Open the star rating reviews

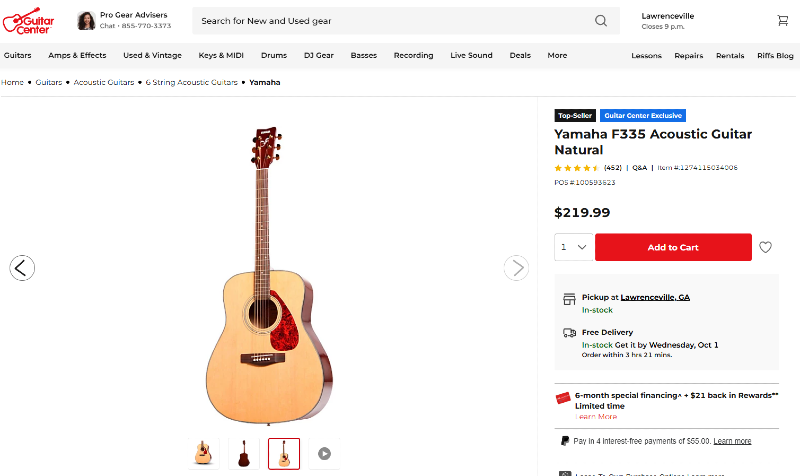(577, 168)
